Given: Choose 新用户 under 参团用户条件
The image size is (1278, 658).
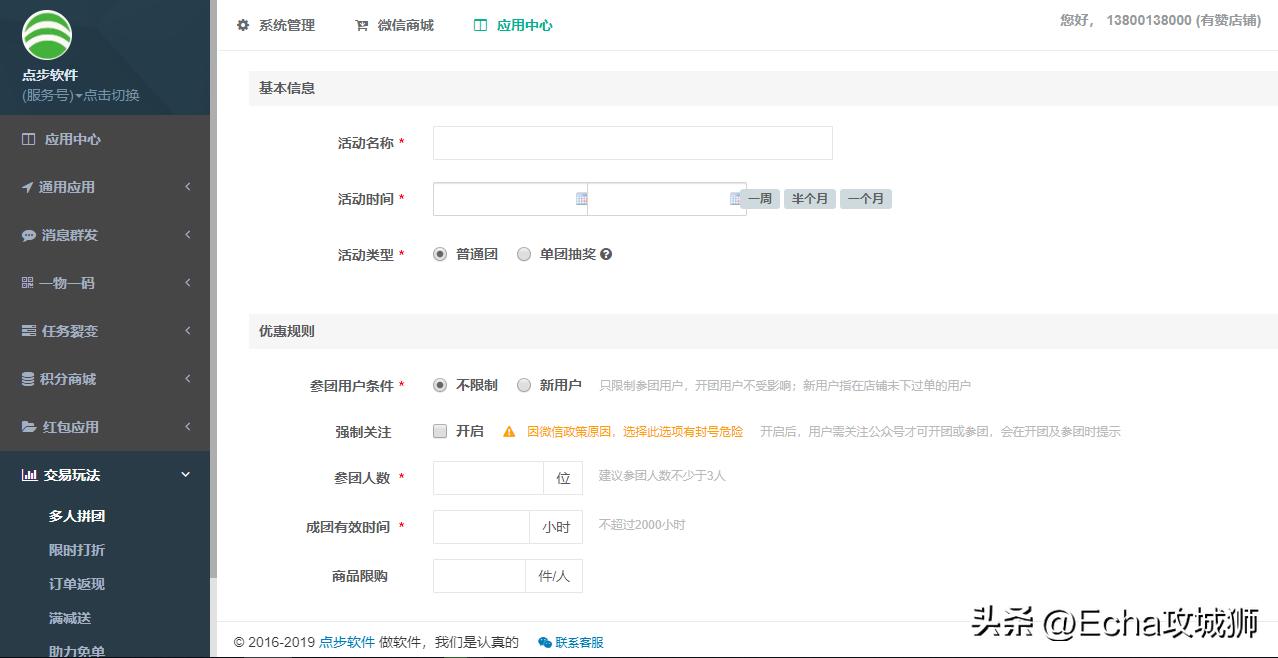Looking at the screenshot, I should (x=524, y=384).
